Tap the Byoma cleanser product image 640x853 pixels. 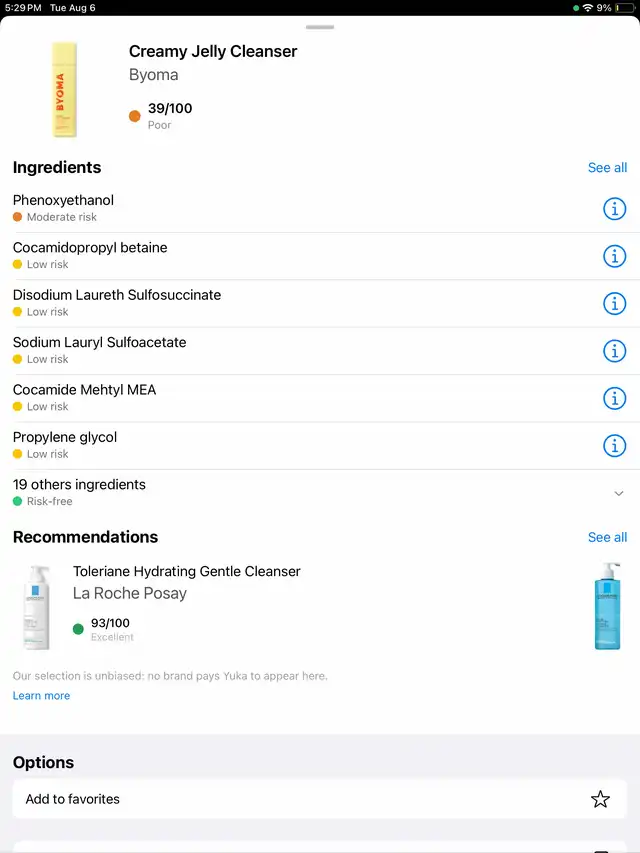(65, 90)
